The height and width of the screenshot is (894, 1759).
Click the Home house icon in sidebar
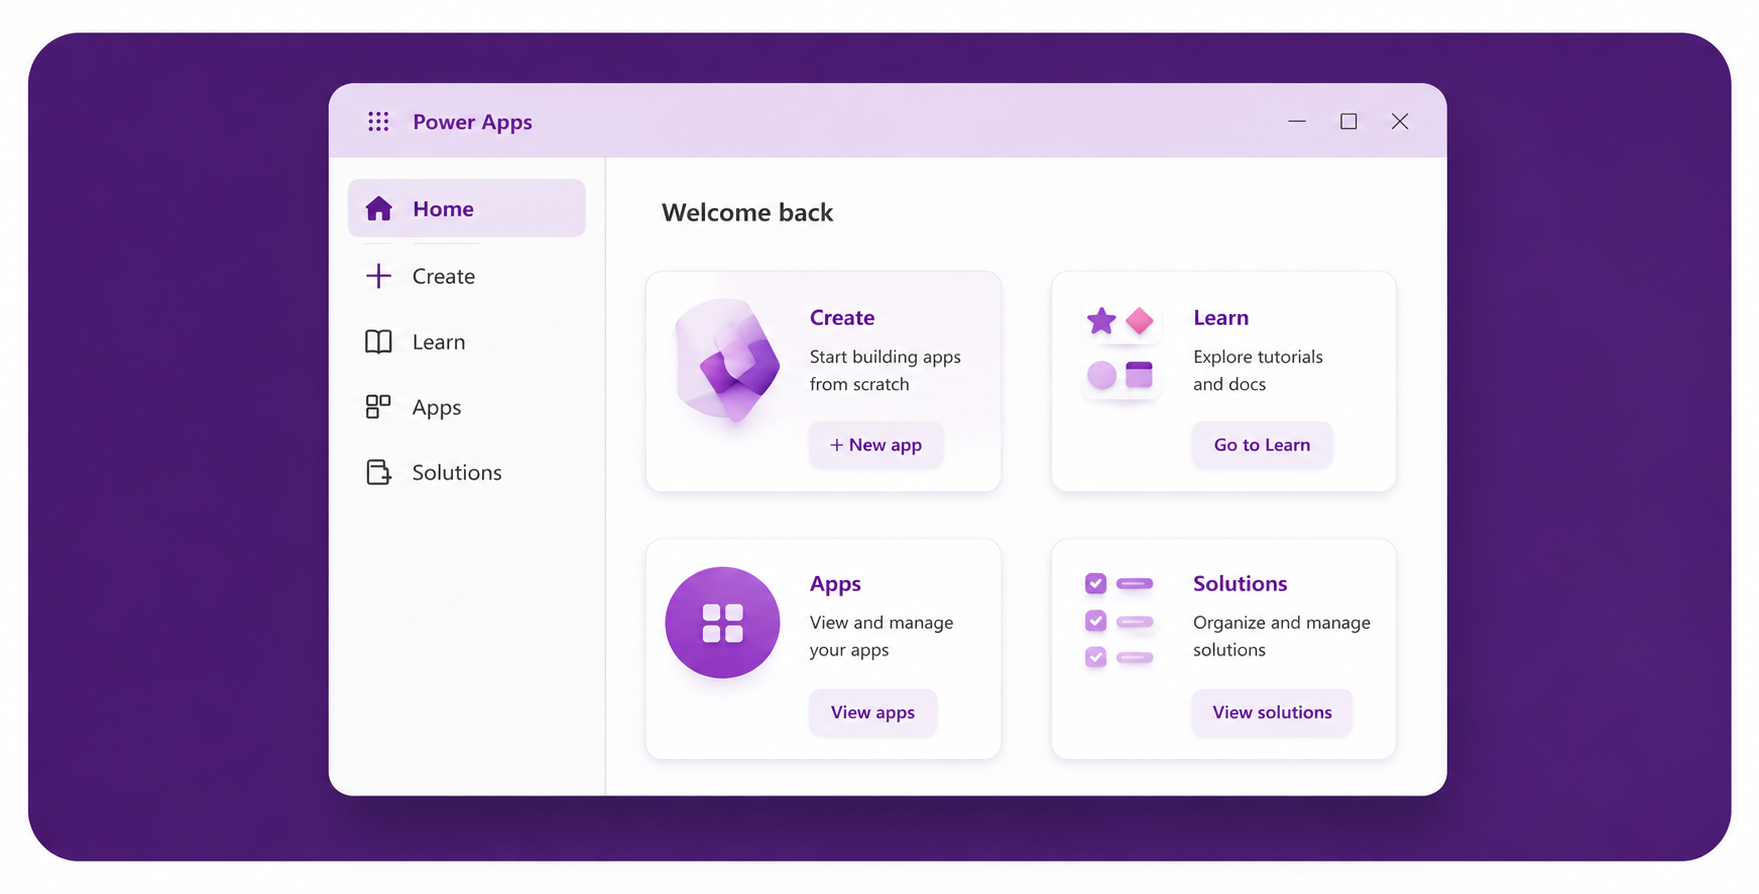pyautogui.click(x=379, y=208)
